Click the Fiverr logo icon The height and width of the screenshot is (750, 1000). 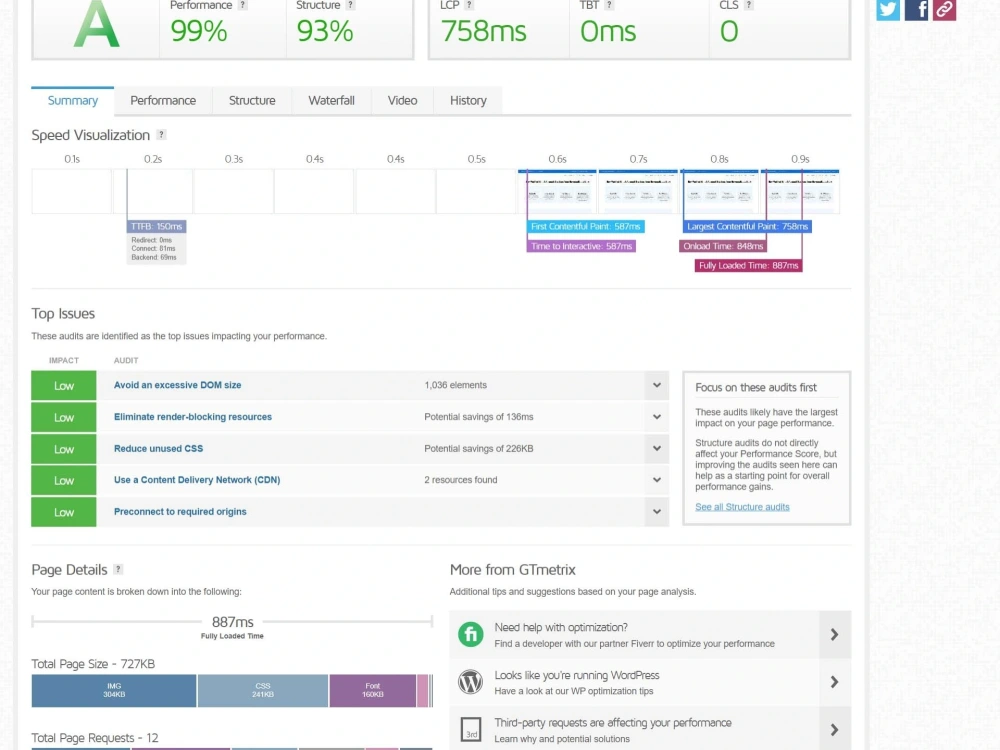[x=471, y=635]
